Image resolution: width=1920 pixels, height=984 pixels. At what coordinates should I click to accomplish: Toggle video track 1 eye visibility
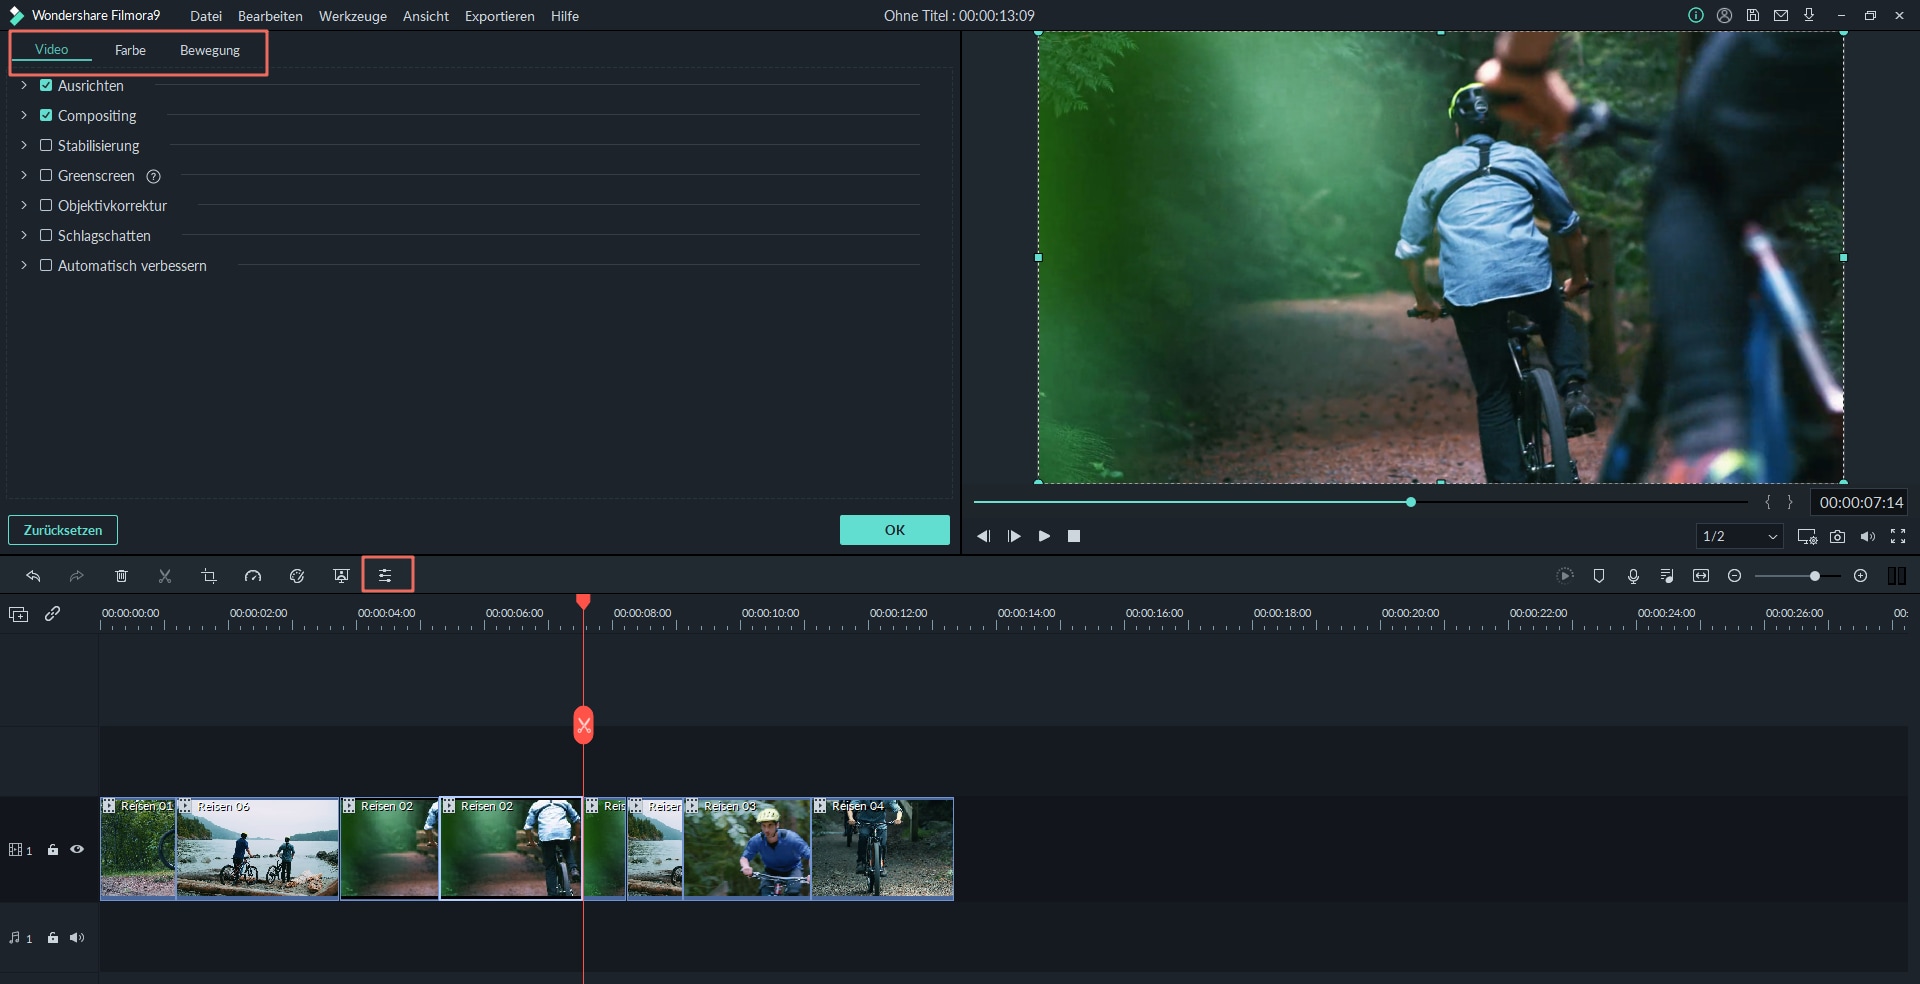click(77, 850)
